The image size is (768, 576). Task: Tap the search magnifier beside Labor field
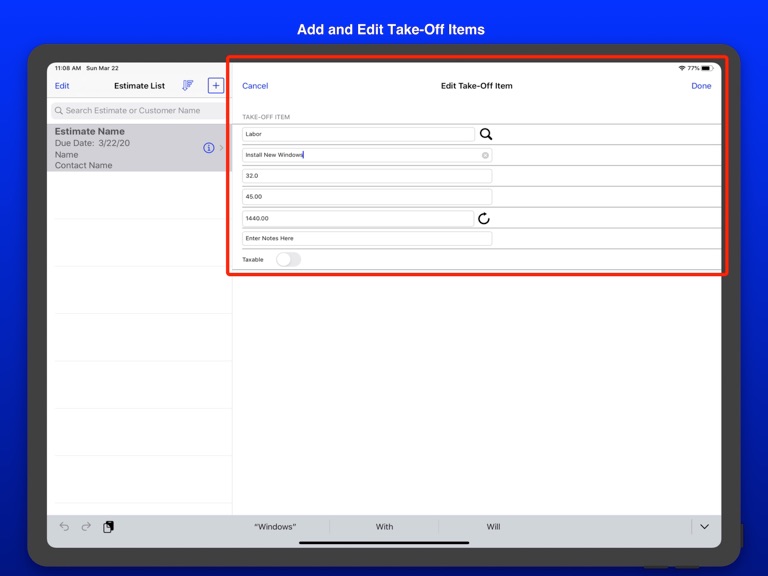tap(485, 134)
